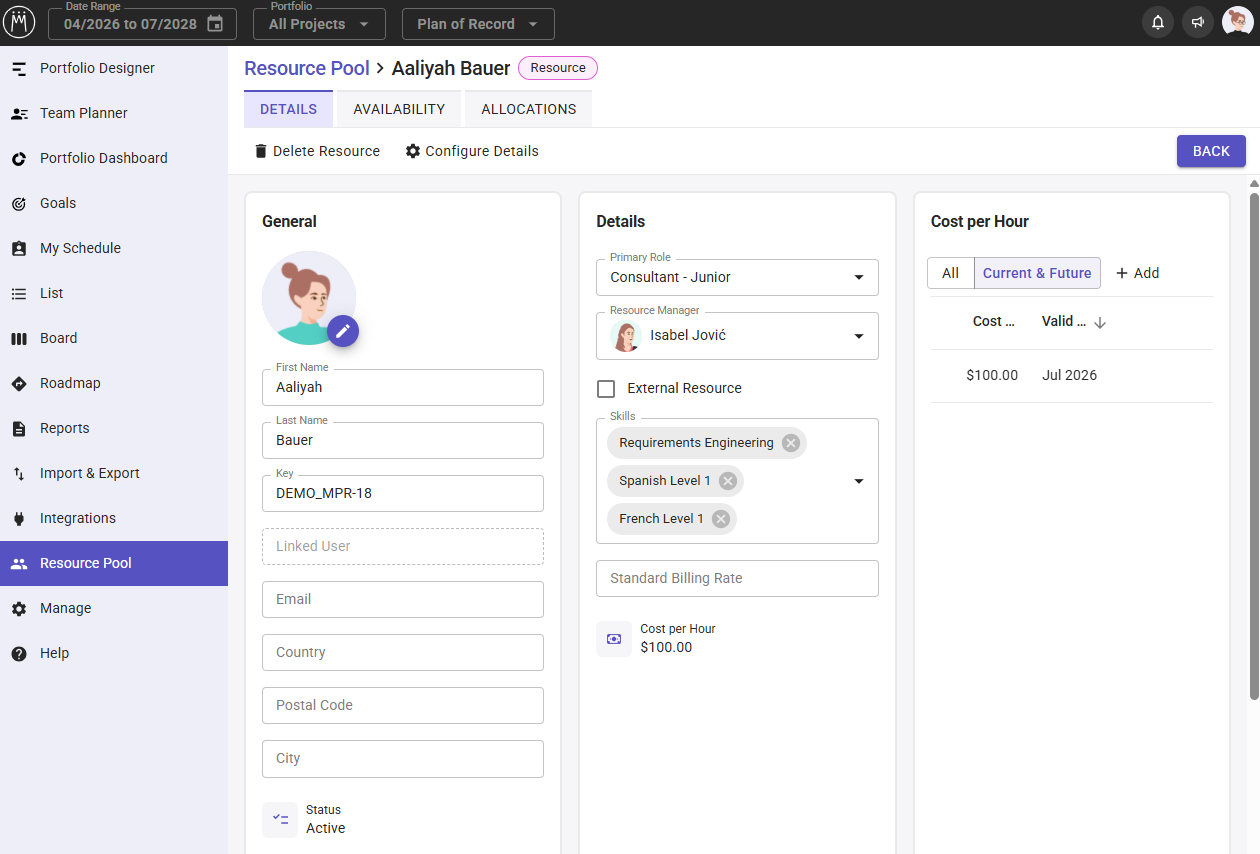Image resolution: width=1260 pixels, height=854 pixels.
Task: Click the BACK button
Action: click(x=1211, y=151)
